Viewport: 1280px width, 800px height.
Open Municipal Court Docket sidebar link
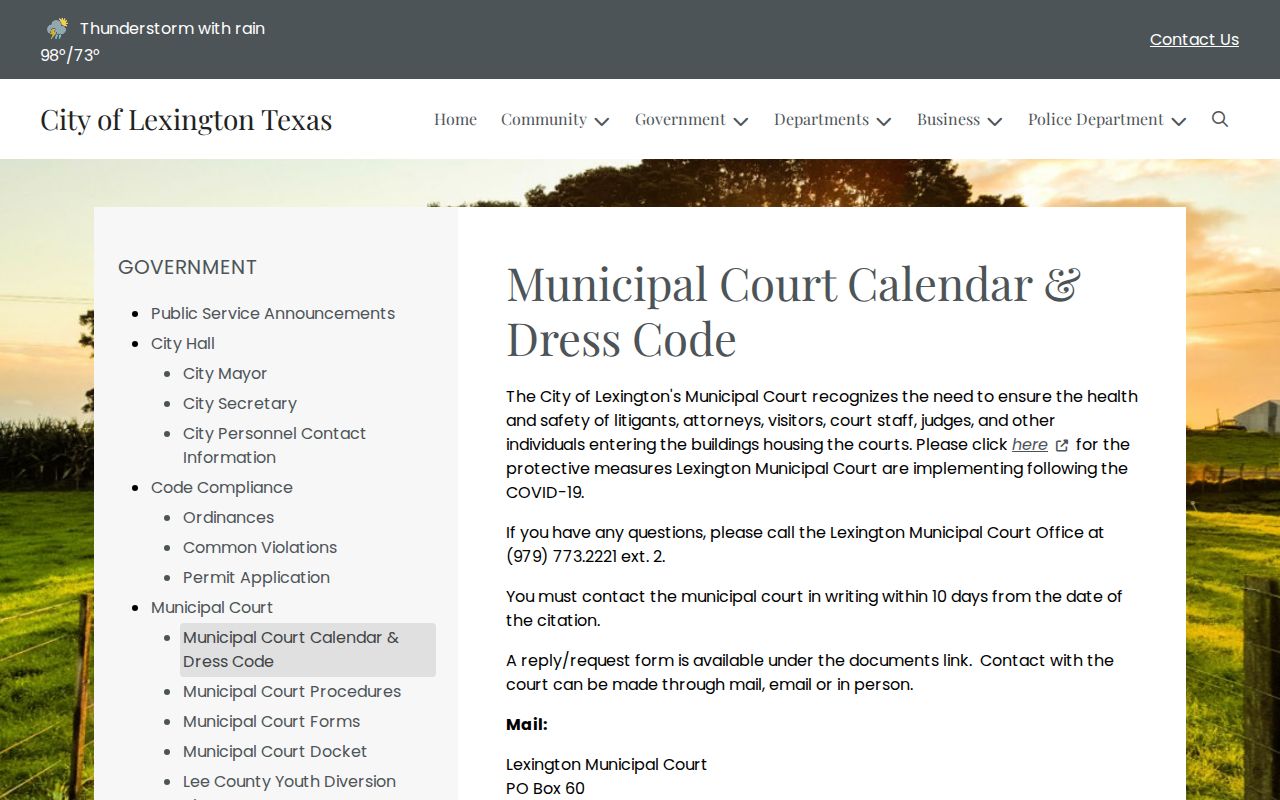coord(275,751)
